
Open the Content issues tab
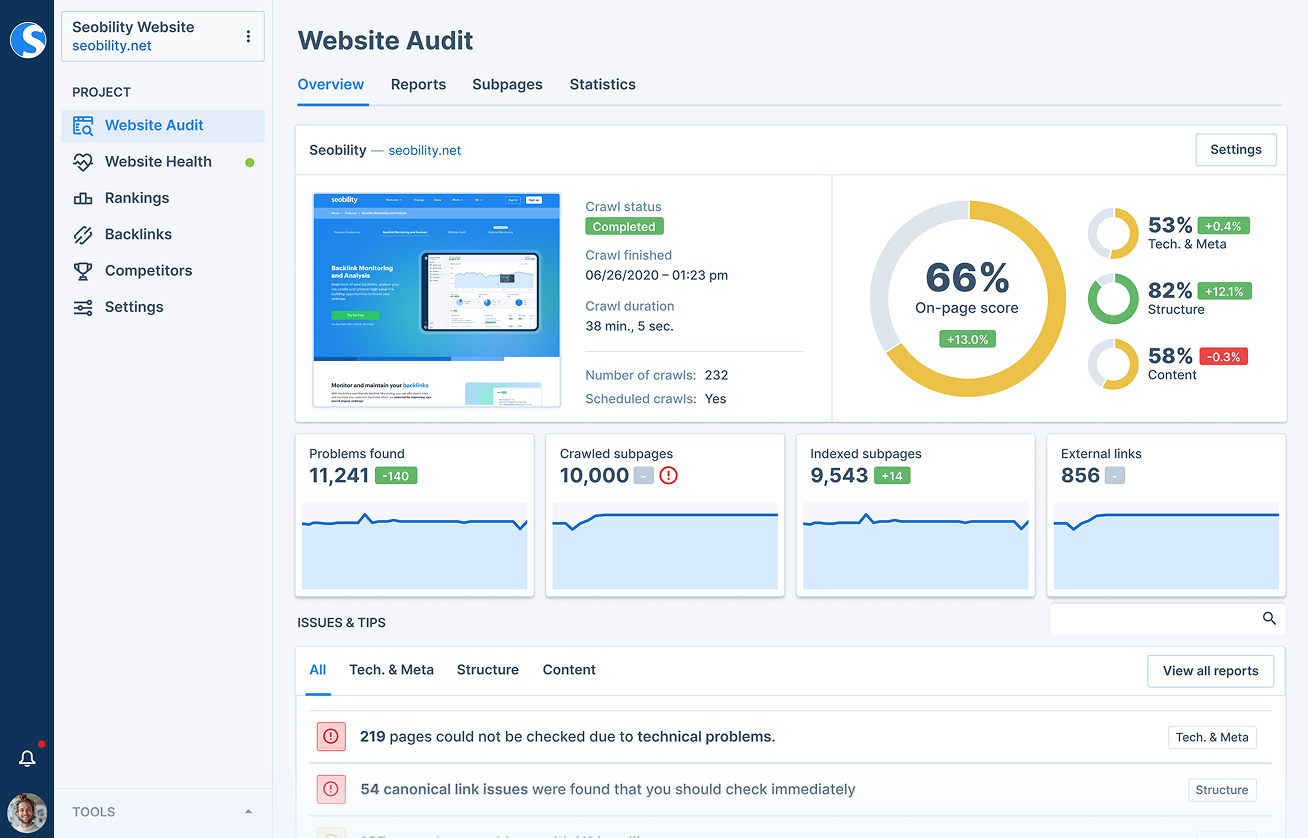click(568, 669)
